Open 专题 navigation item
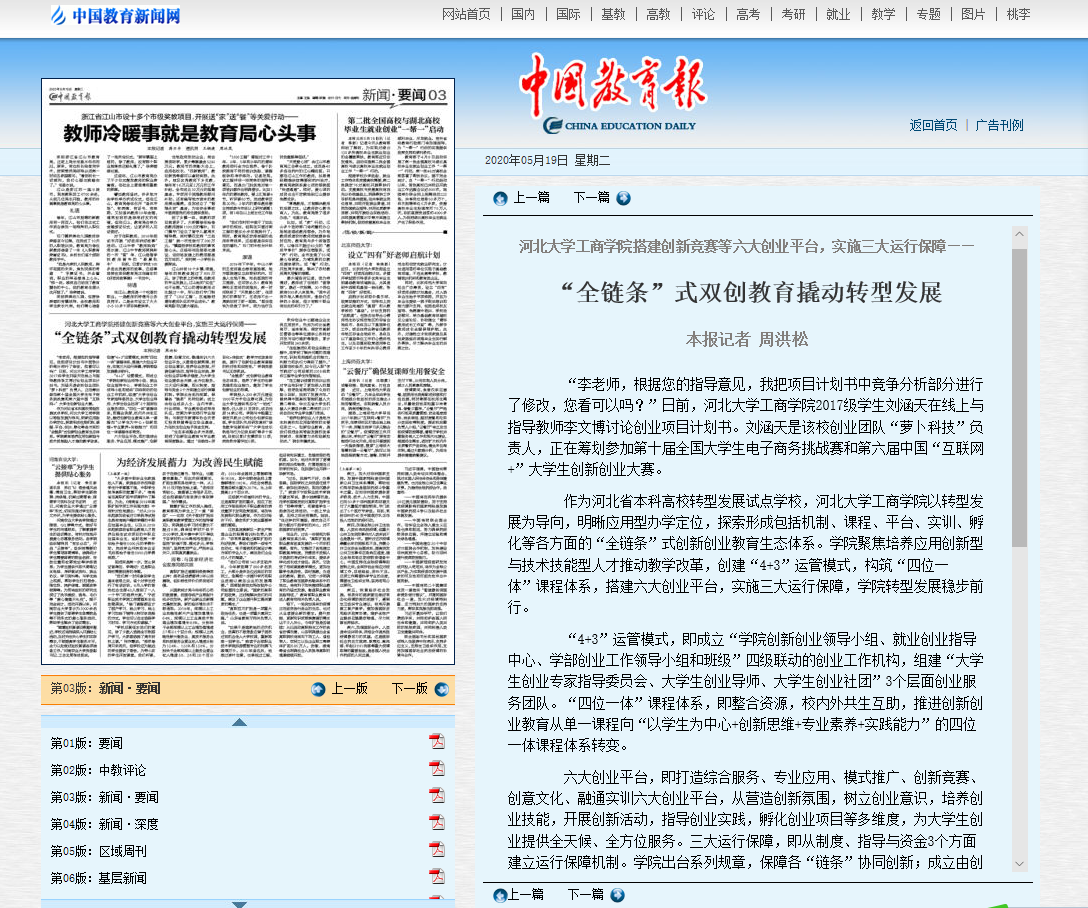The height and width of the screenshot is (908, 1088). point(928,15)
